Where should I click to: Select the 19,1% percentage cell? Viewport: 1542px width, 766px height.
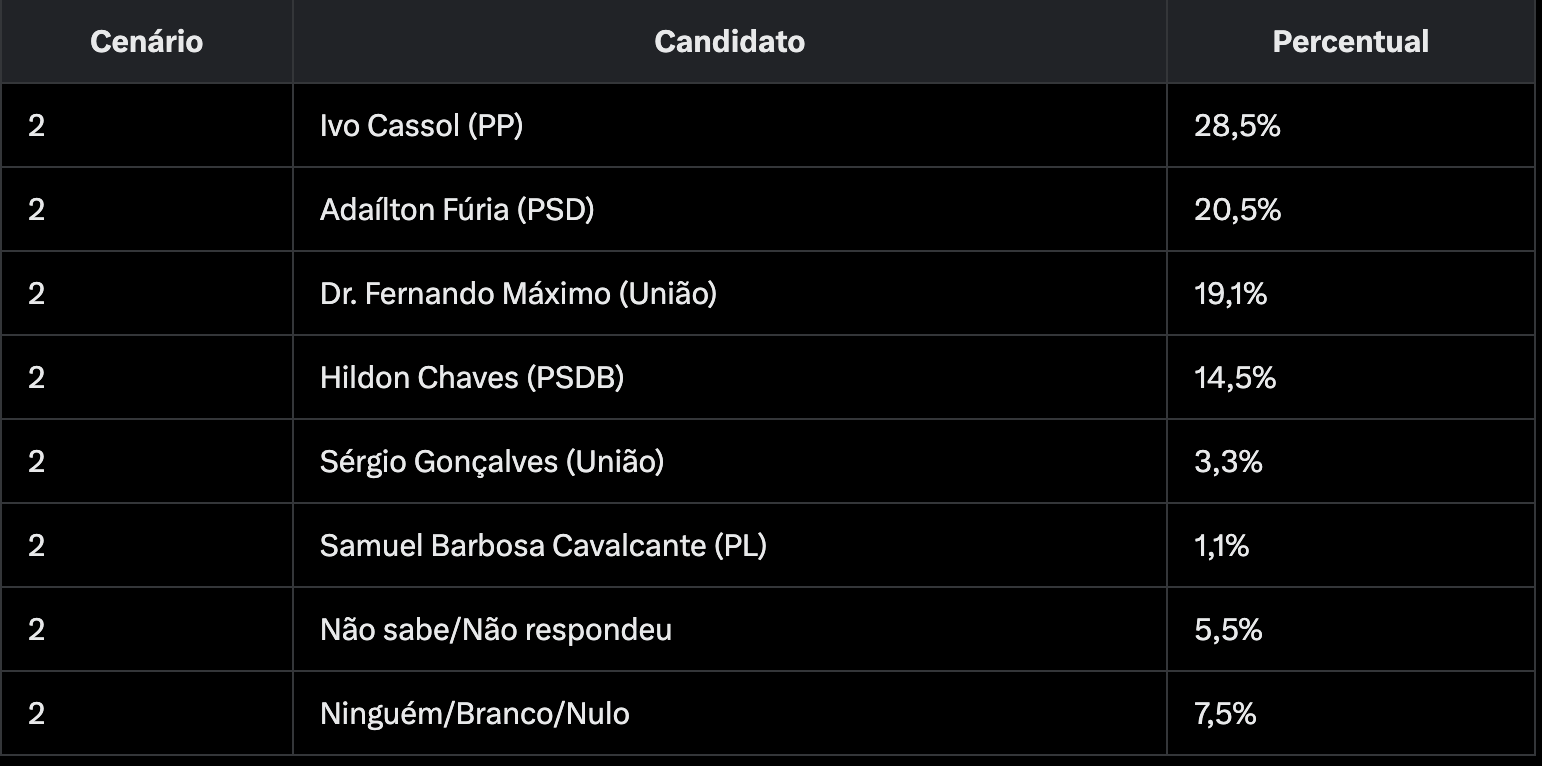(1230, 294)
